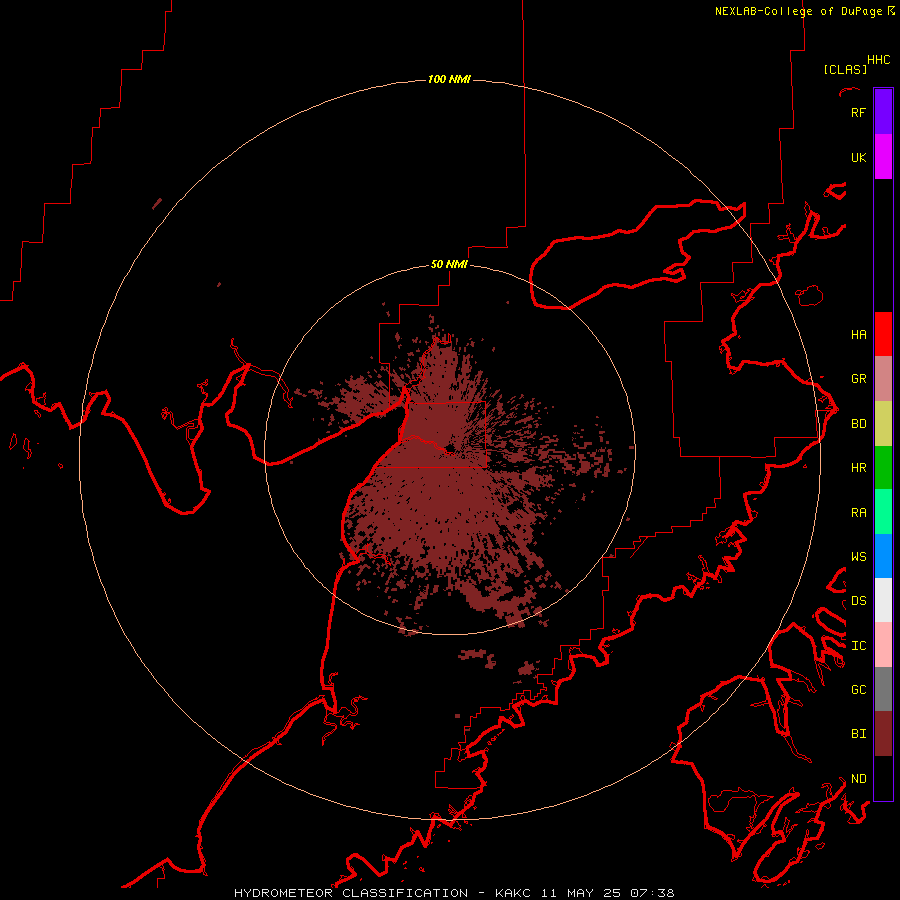Click the UK magenta legend swatch
Image resolution: width=900 pixels, height=900 pixels.
point(883,157)
